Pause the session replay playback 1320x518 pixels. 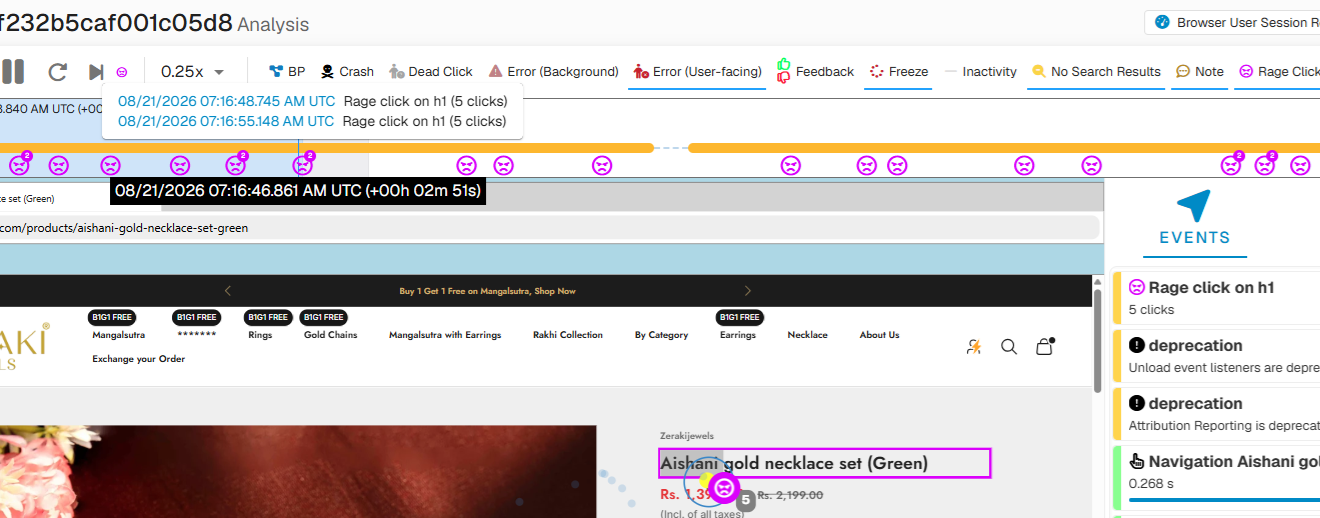12,71
